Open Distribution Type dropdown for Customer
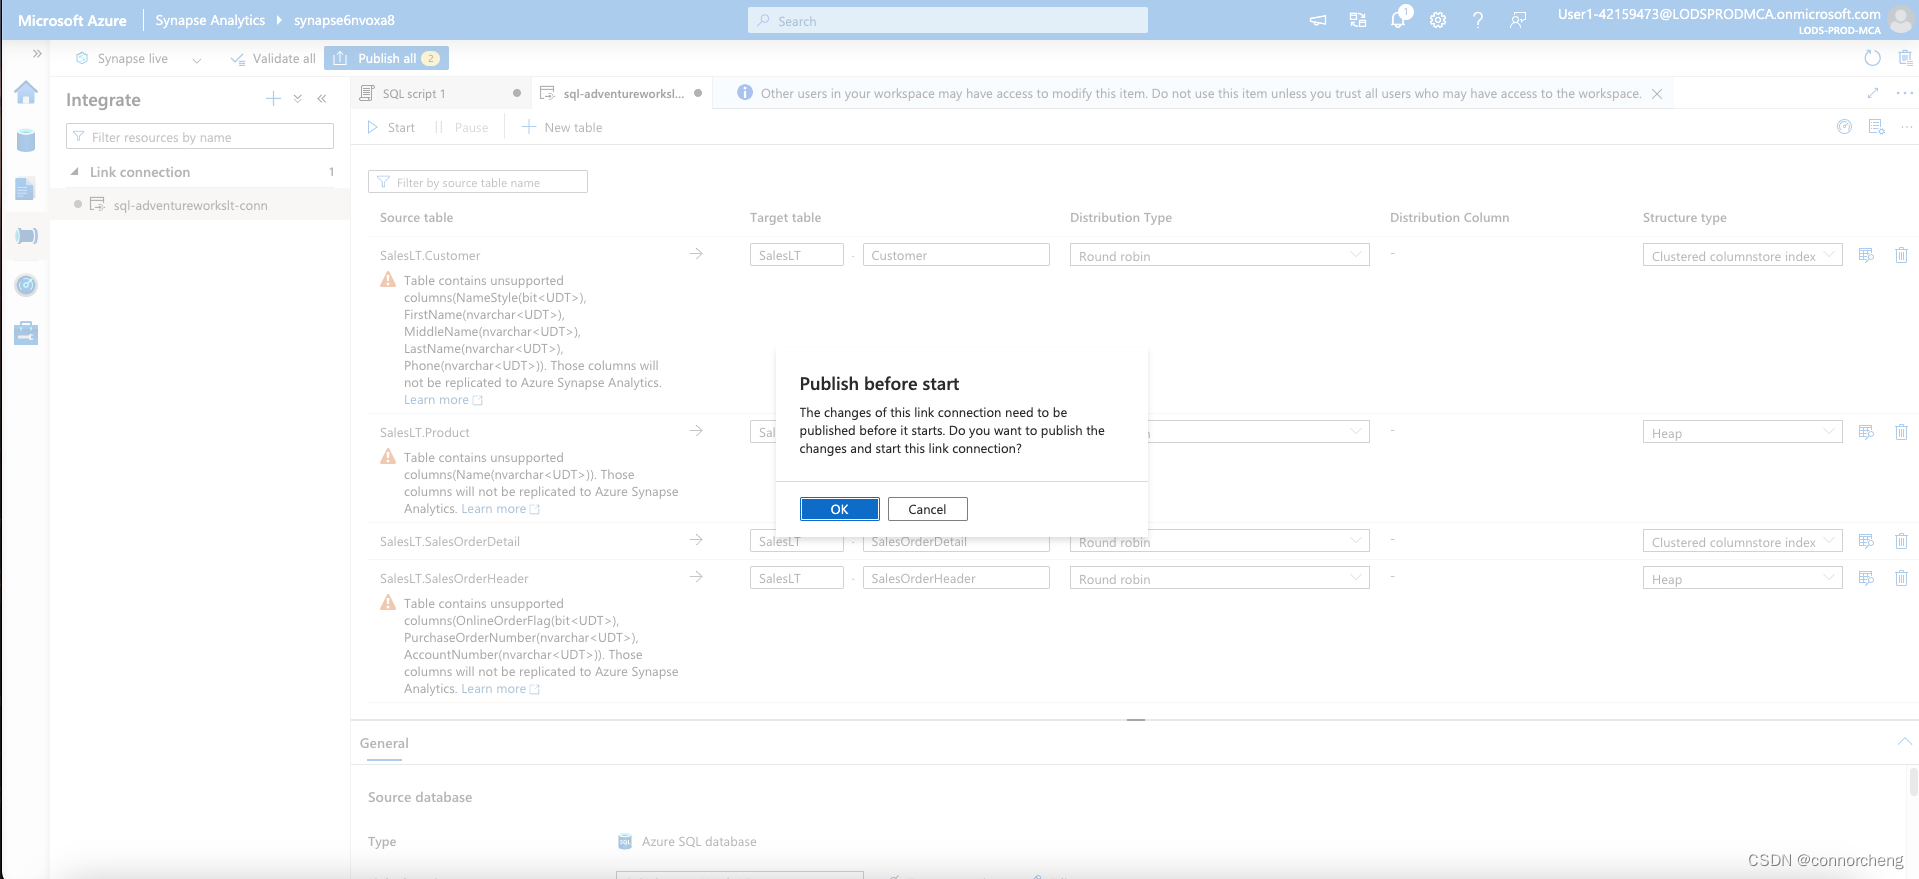The width and height of the screenshot is (1919, 879). (1219, 255)
